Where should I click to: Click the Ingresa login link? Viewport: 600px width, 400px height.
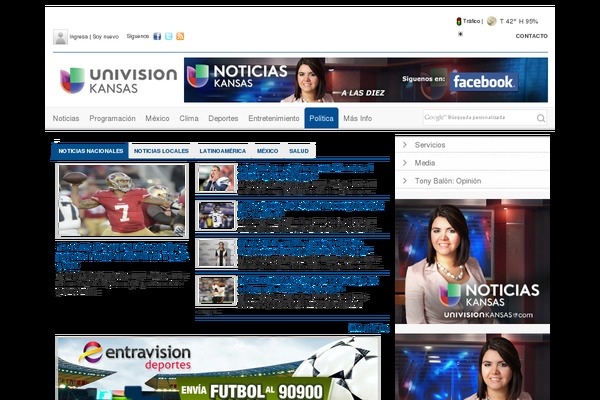(x=78, y=37)
